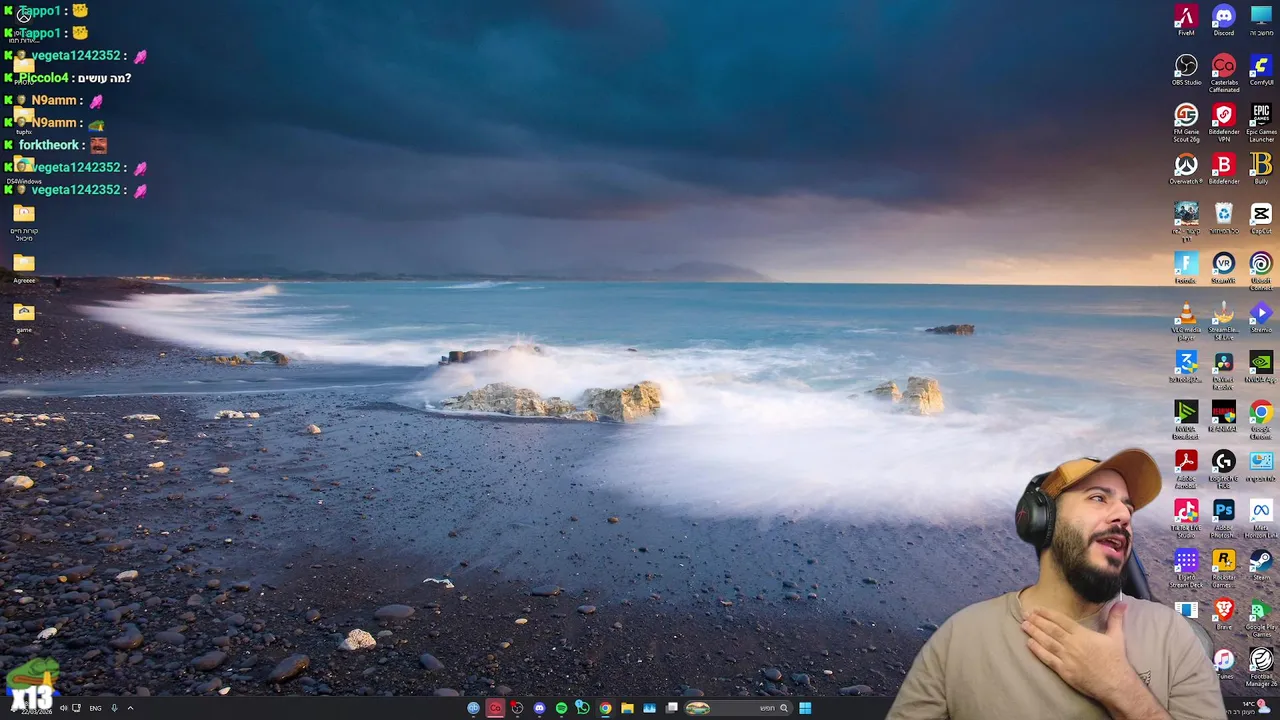The image size is (1280, 720).
Task: Click the Windows Start button in taskbar
Action: click(805, 708)
